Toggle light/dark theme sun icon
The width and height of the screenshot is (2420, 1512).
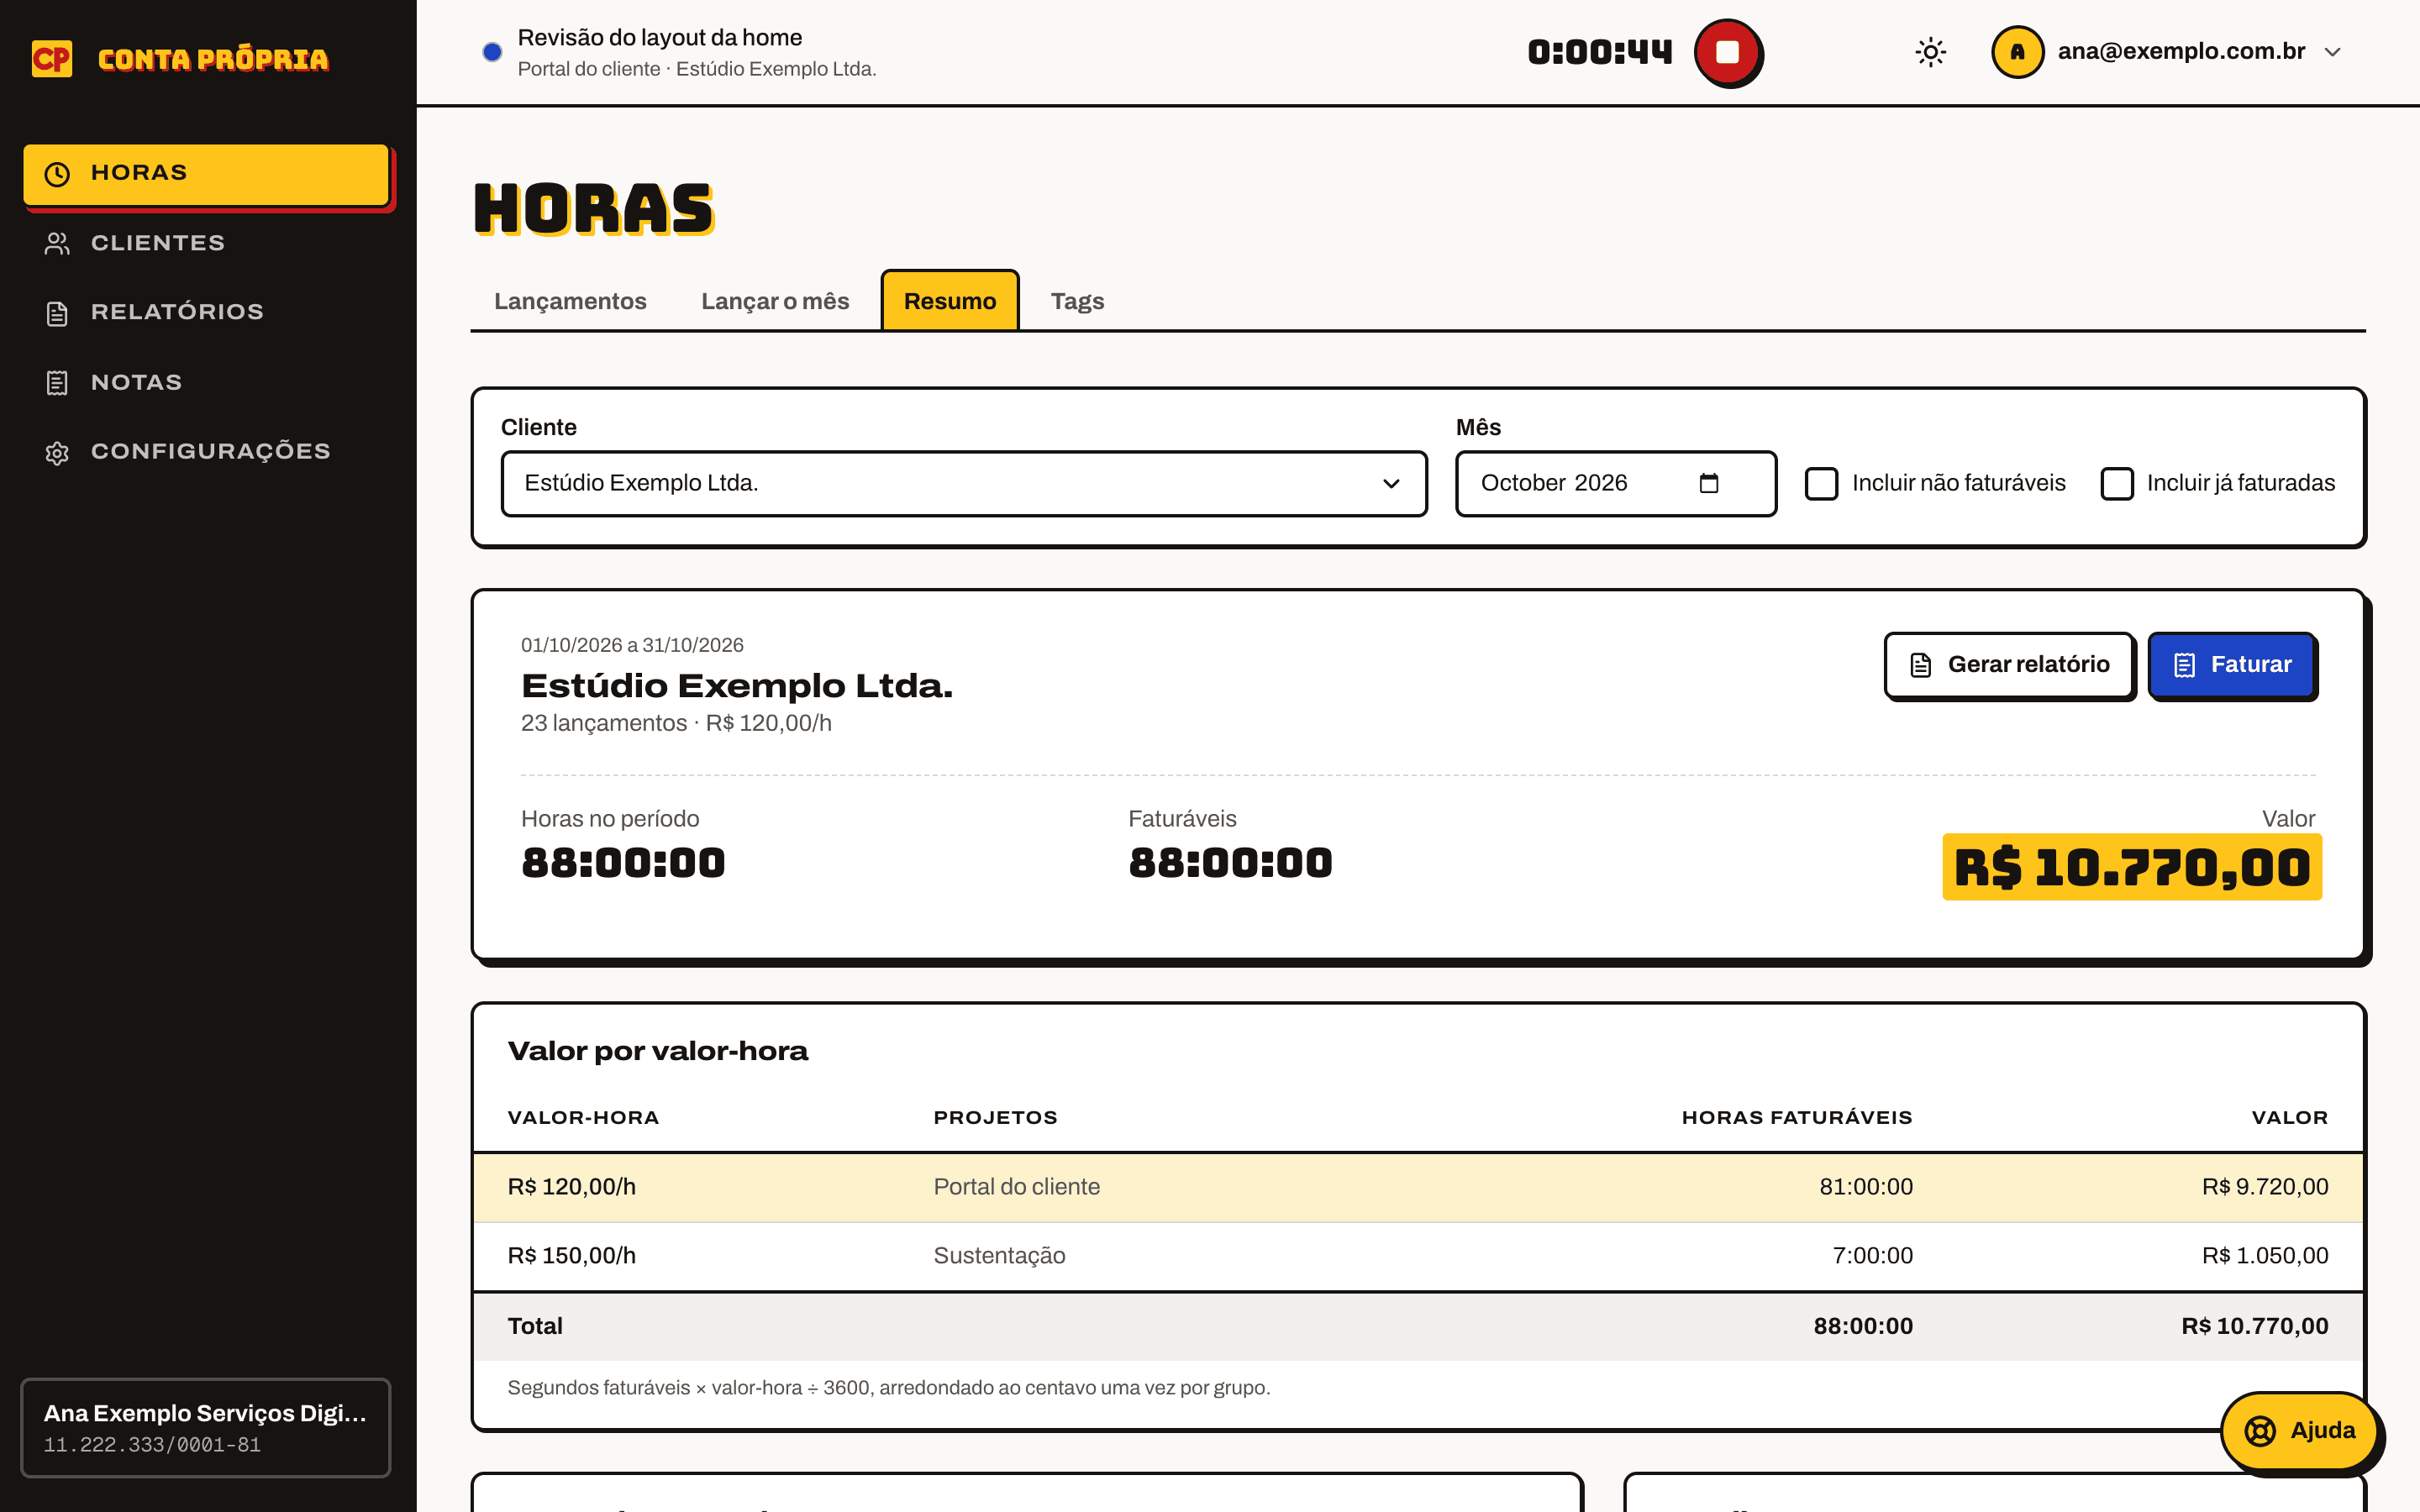(x=1930, y=52)
